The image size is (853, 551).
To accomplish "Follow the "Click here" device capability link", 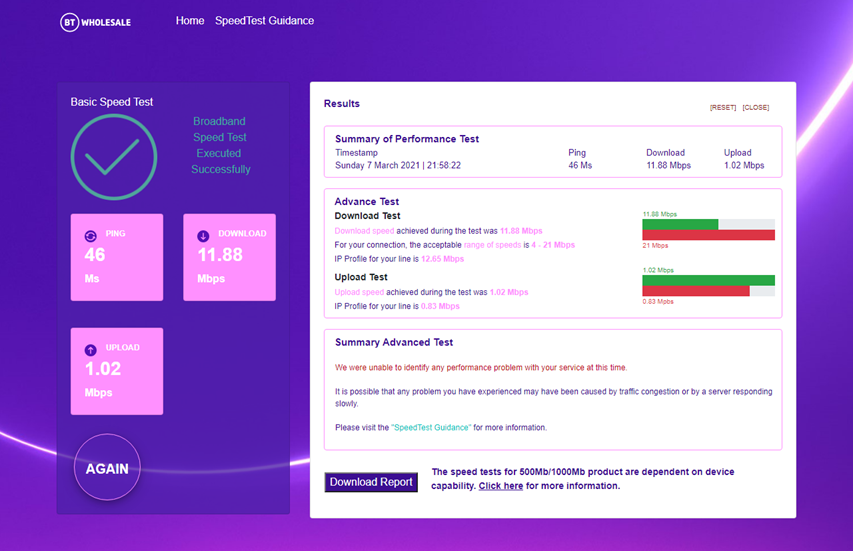I will 500,486.
